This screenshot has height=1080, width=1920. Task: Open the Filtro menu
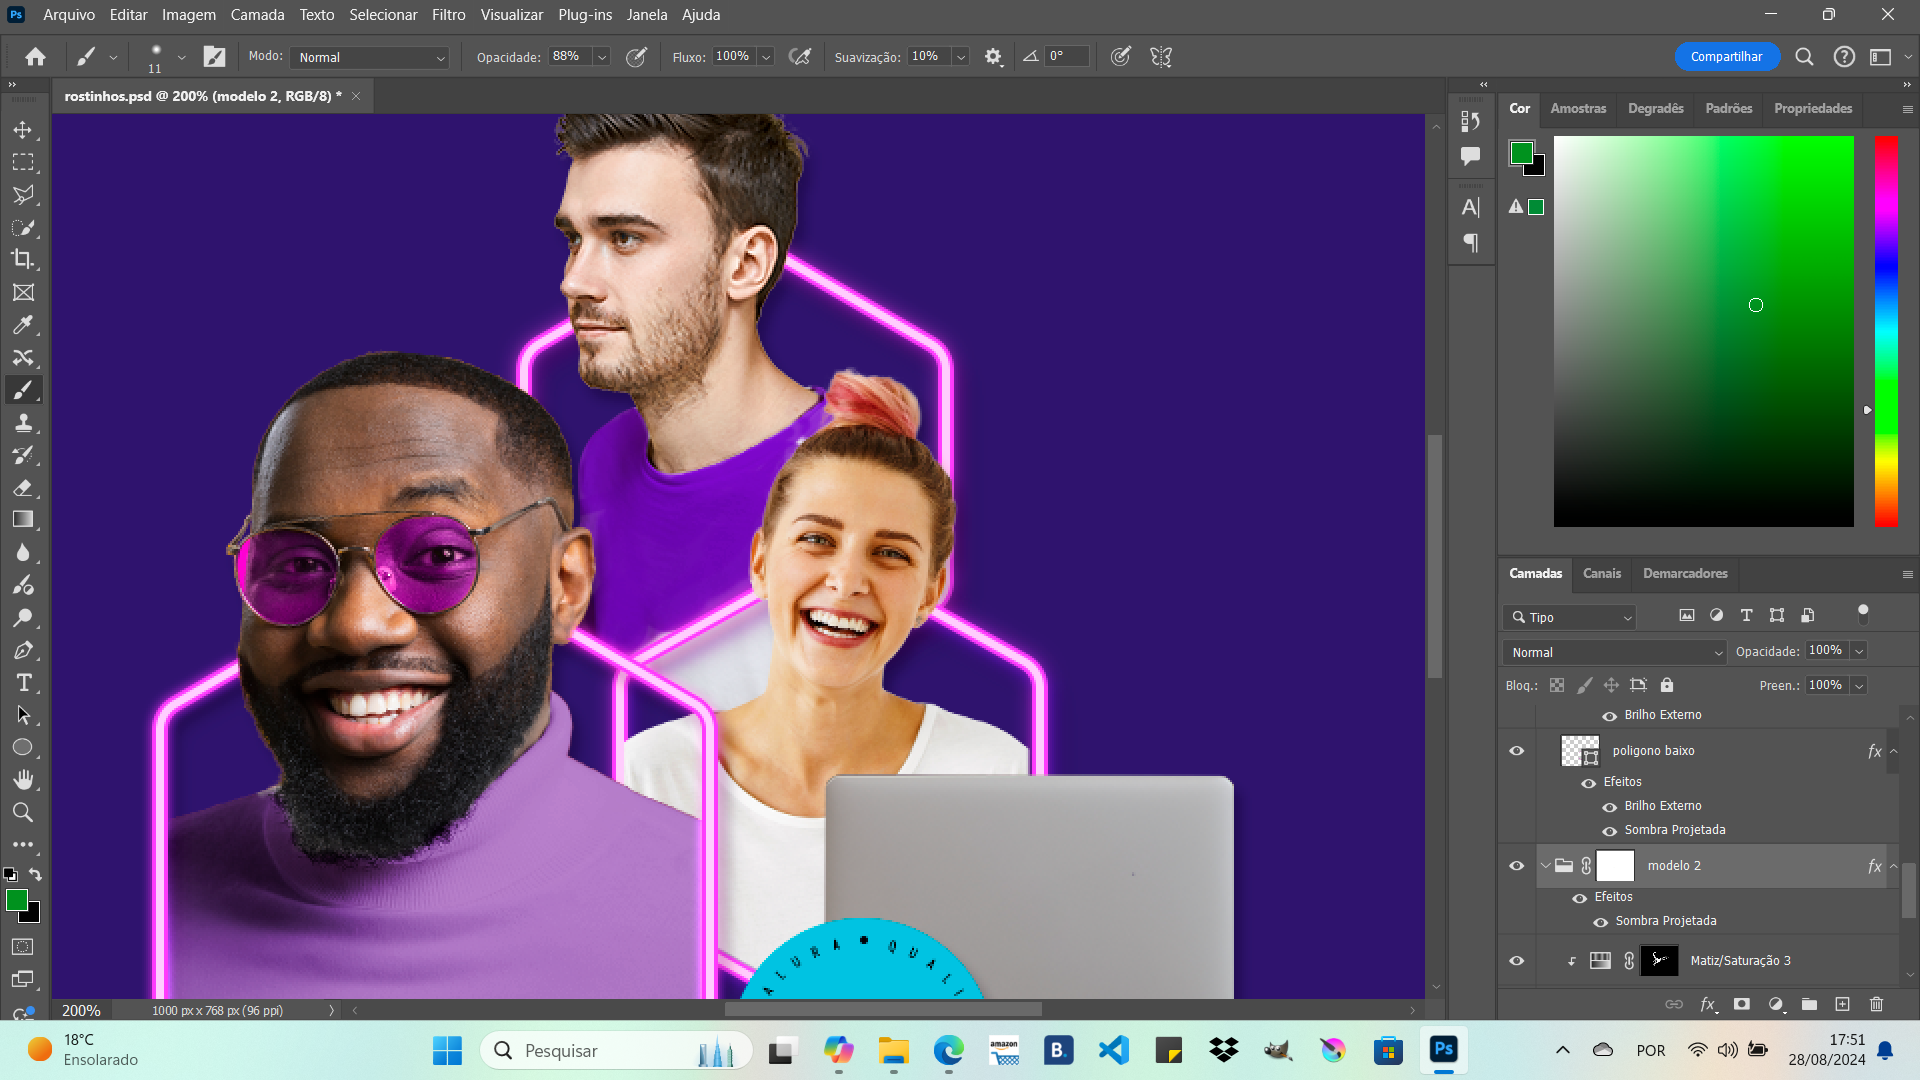(447, 15)
